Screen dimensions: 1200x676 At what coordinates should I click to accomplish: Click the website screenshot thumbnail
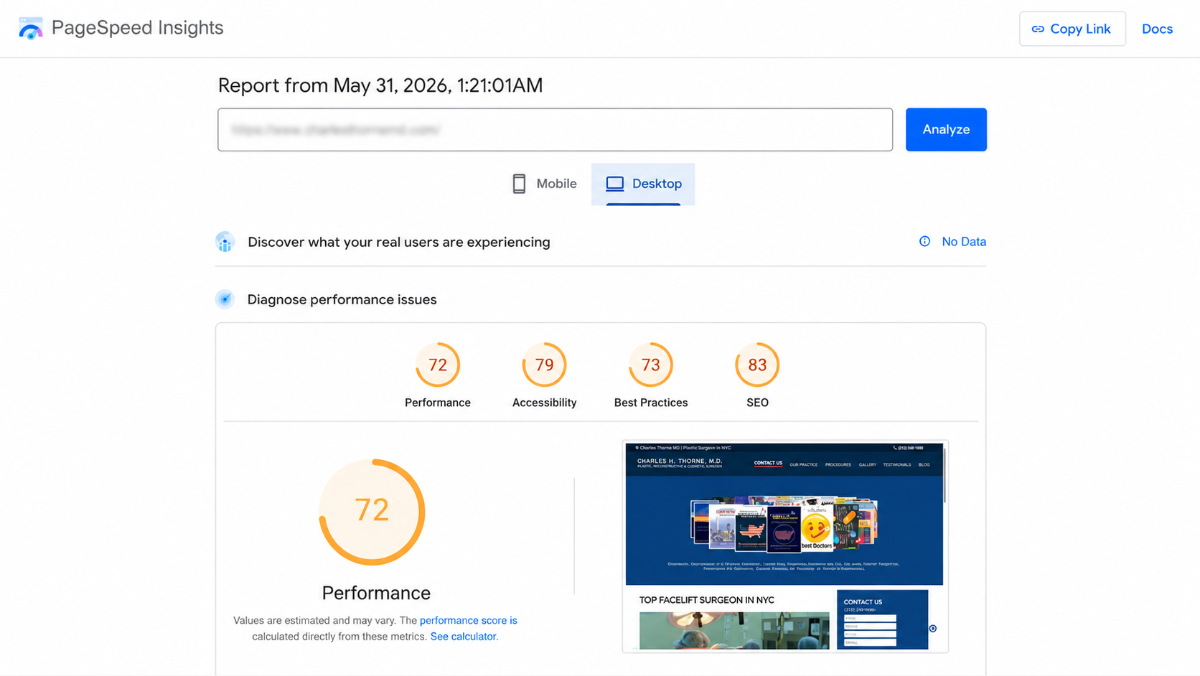point(785,547)
